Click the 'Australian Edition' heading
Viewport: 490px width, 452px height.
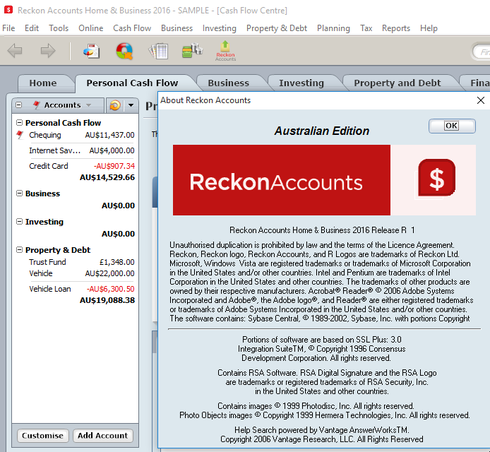pyautogui.click(x=322, y=131)
